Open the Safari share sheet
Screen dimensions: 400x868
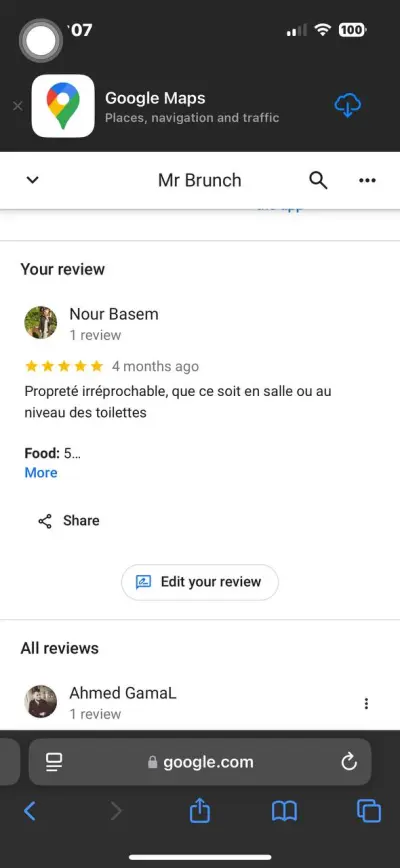(200, 811)
